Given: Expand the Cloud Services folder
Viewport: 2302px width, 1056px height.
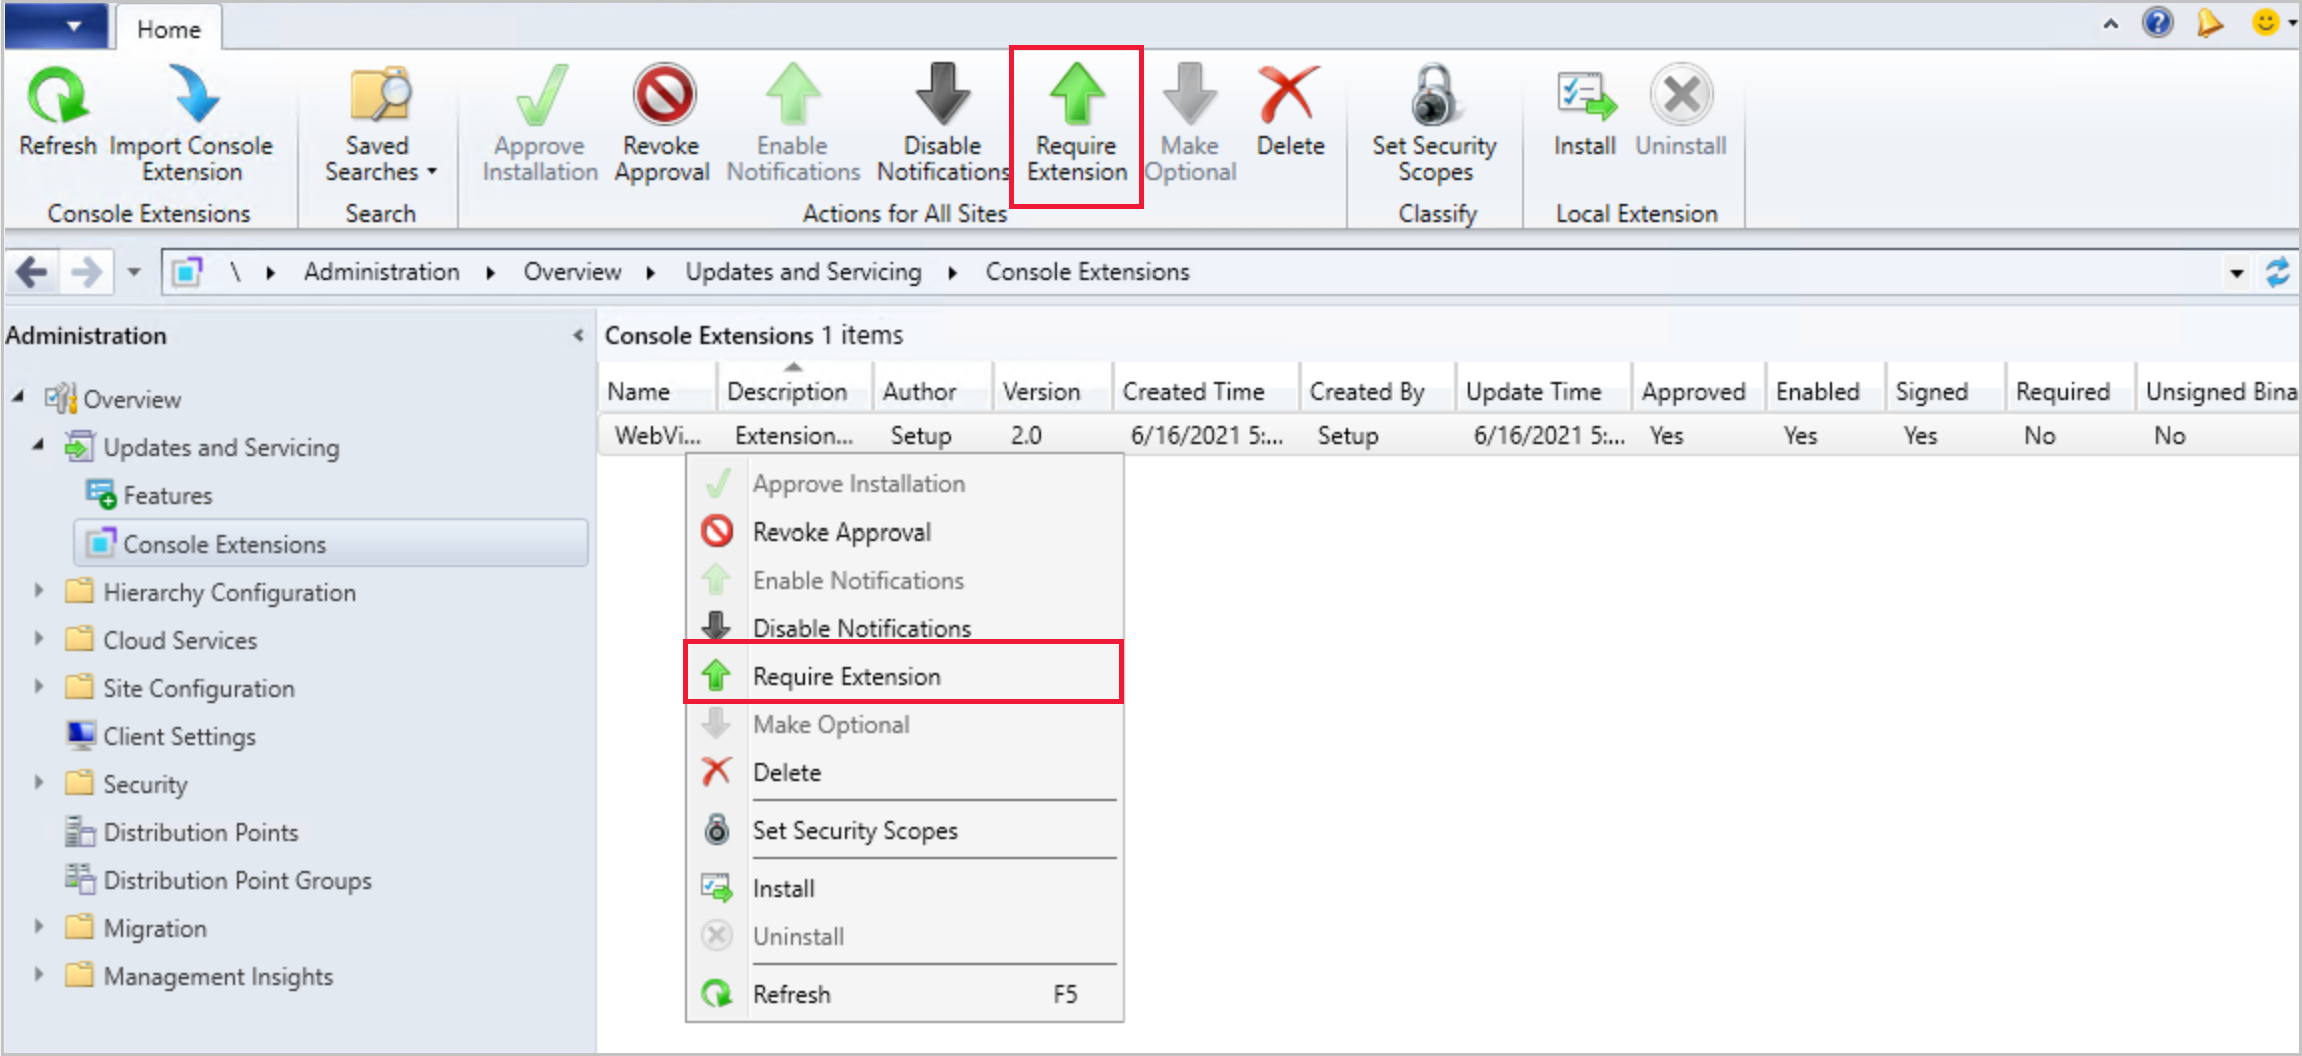Looking at the screenshot, I should tap(39, 638).
